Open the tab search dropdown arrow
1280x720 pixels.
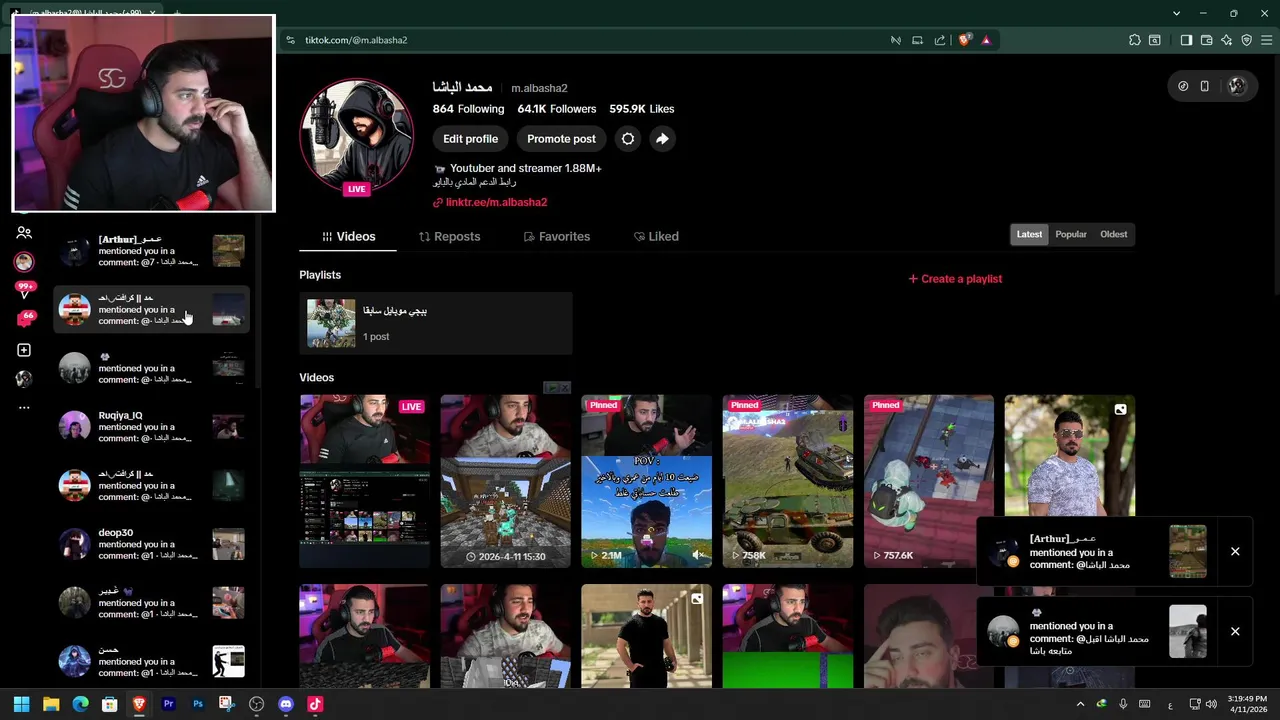tap(1177, 13)
